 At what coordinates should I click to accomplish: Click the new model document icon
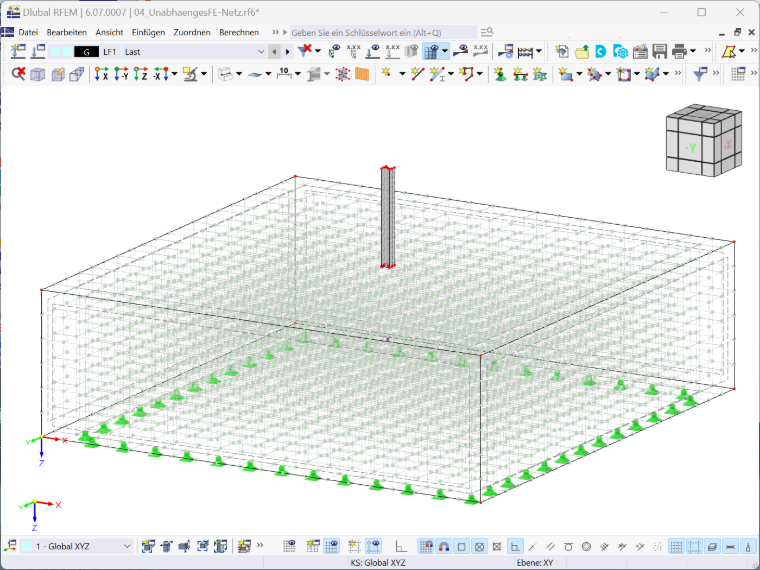click(x=562, y=51)
